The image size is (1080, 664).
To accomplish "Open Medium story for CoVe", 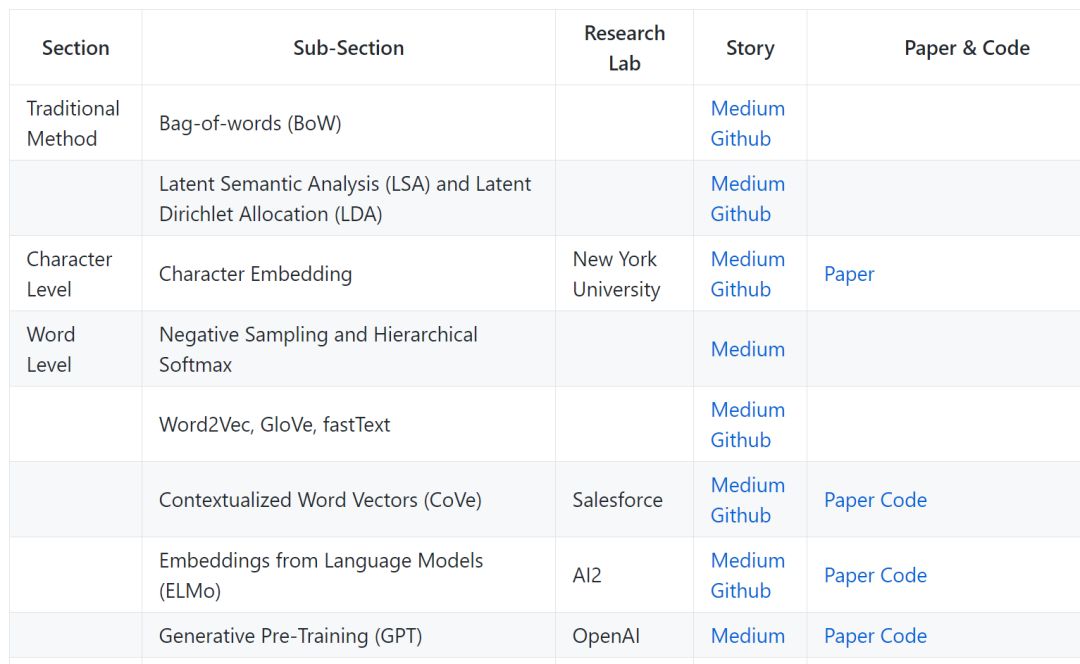I will pyautogui.click(x=747, y=485).
